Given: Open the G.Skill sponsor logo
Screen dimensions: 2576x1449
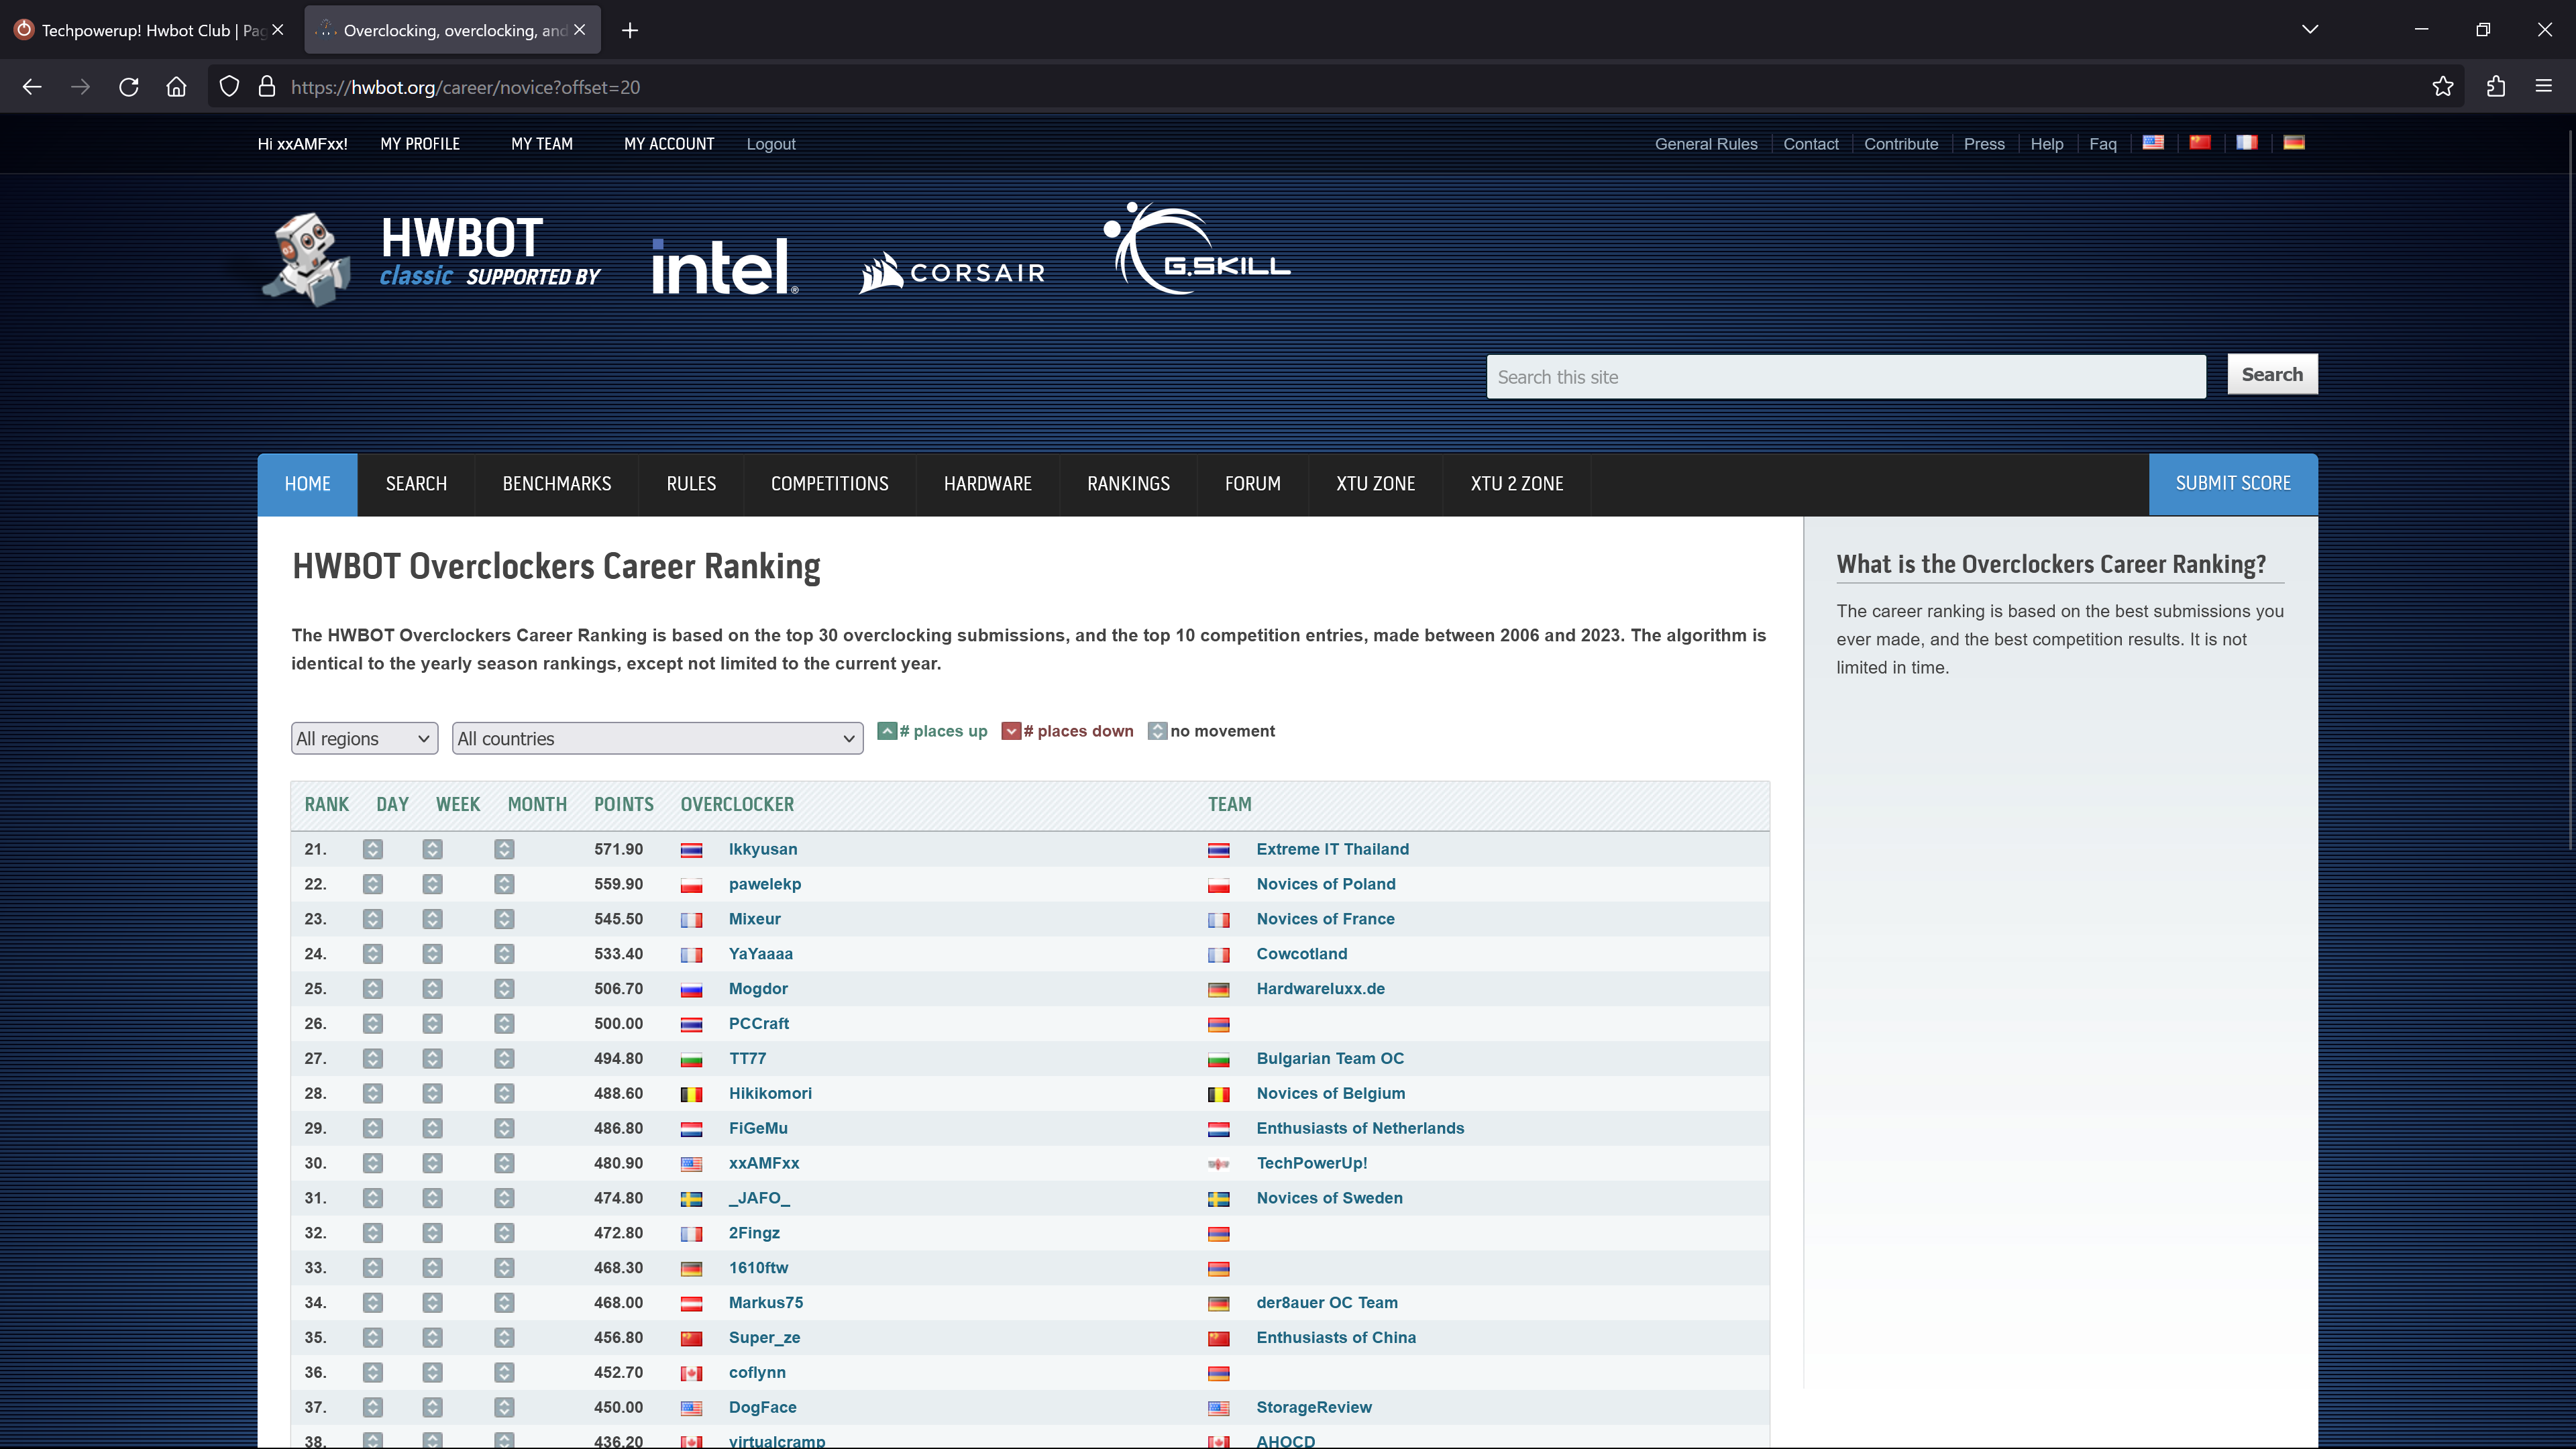Looking at the screenshot, I should coord(1196,249).
